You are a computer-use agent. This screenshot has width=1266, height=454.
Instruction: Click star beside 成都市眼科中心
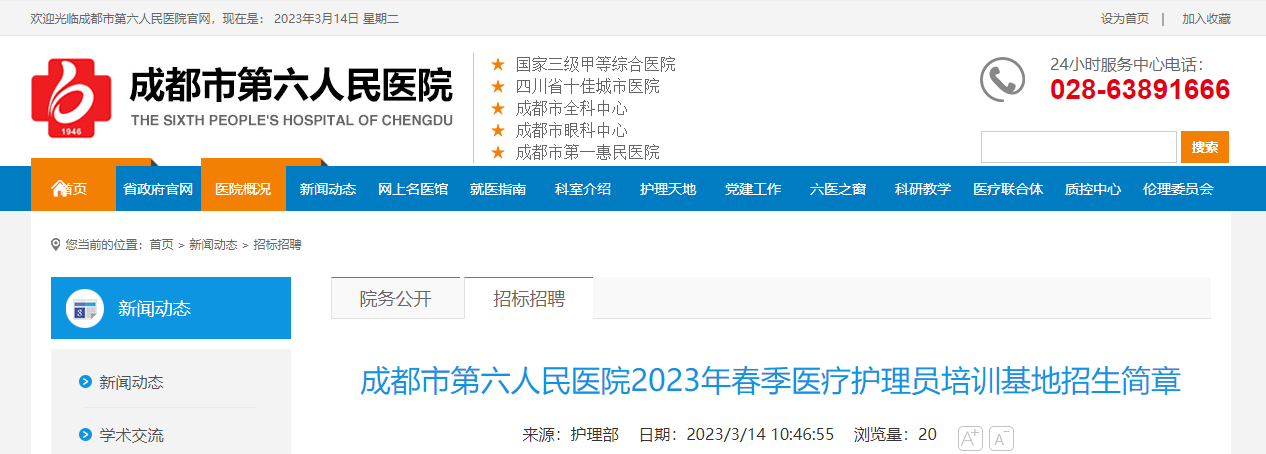pyautogui.click(x=497, y=130)
